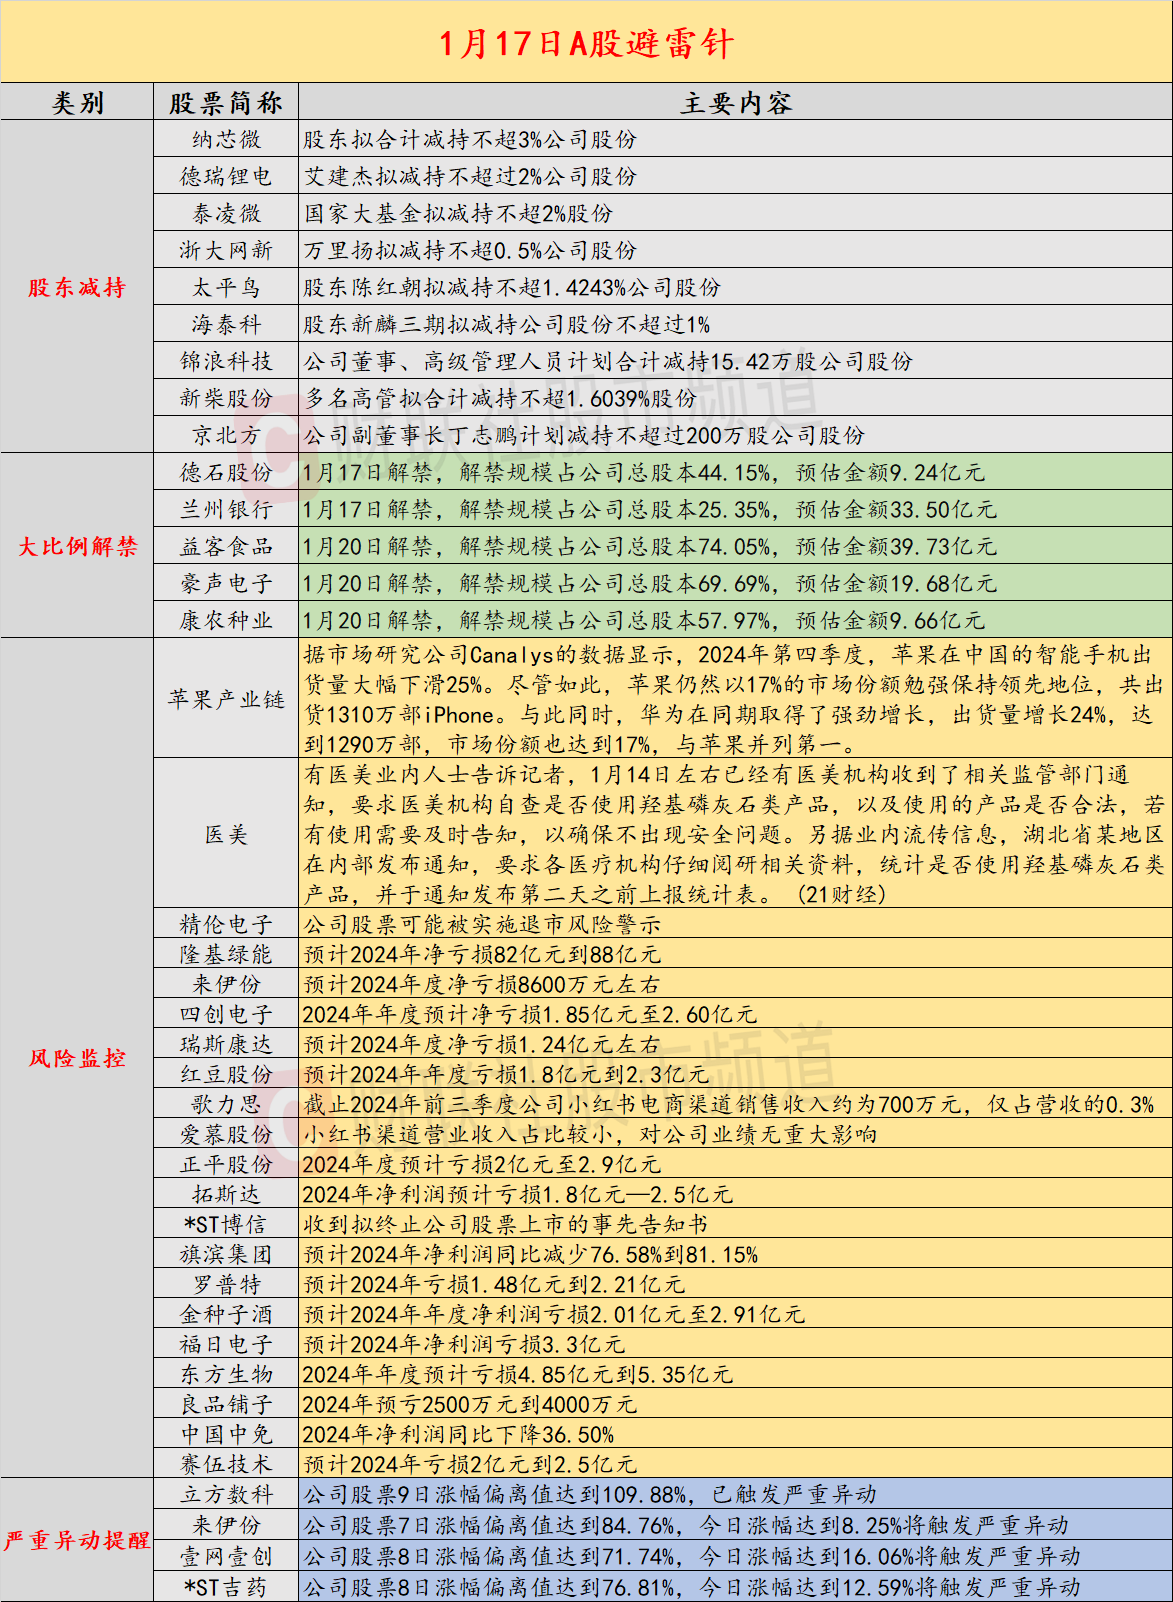The width and height of the screenshot is (1173, 1602).
Task: Select the 兰州银行 stock name cell
Action: 226,509
